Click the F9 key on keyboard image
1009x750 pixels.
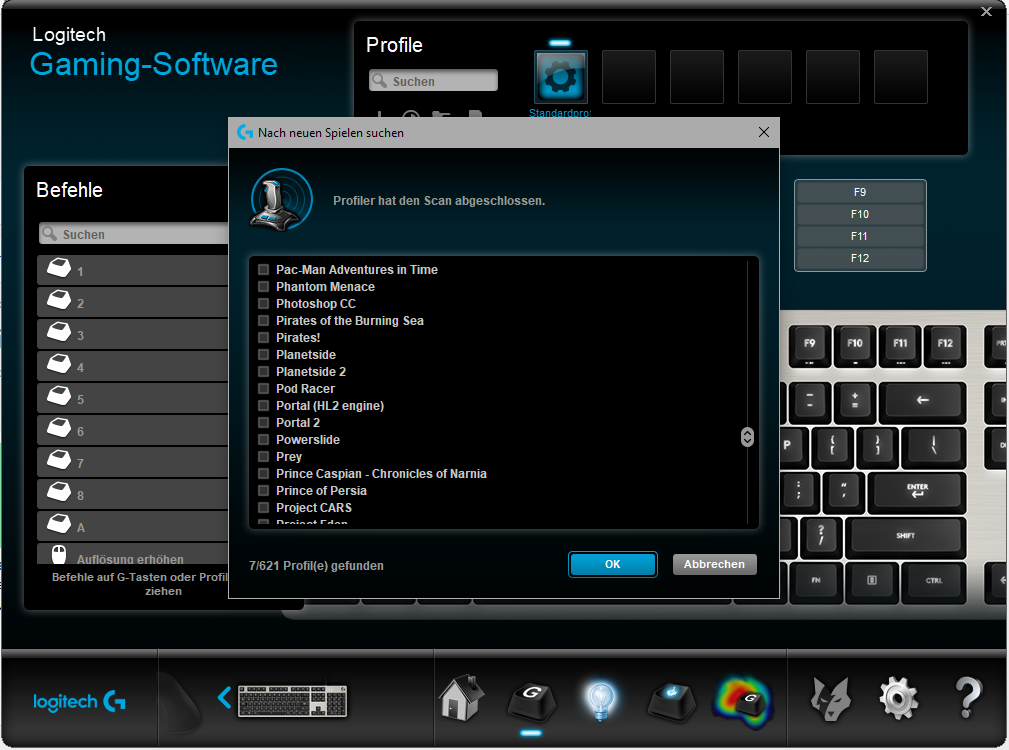click(x=810, y=346)
